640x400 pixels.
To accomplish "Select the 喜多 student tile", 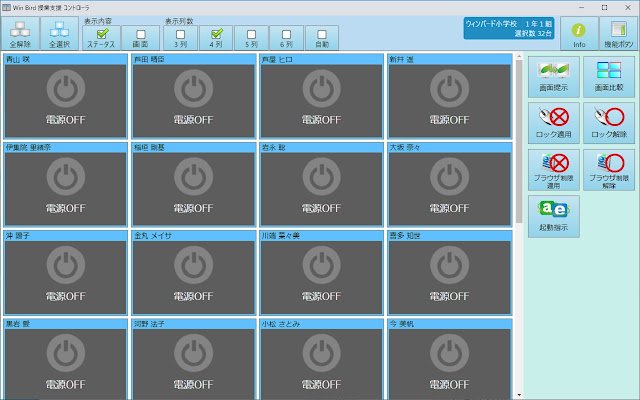I will click(449, 273).
